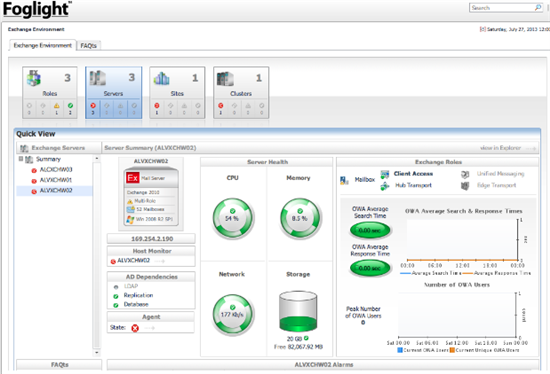Click in the Search input field
Image resolution: width=550 pixels, height=374 pixels.
pos(502,8)
